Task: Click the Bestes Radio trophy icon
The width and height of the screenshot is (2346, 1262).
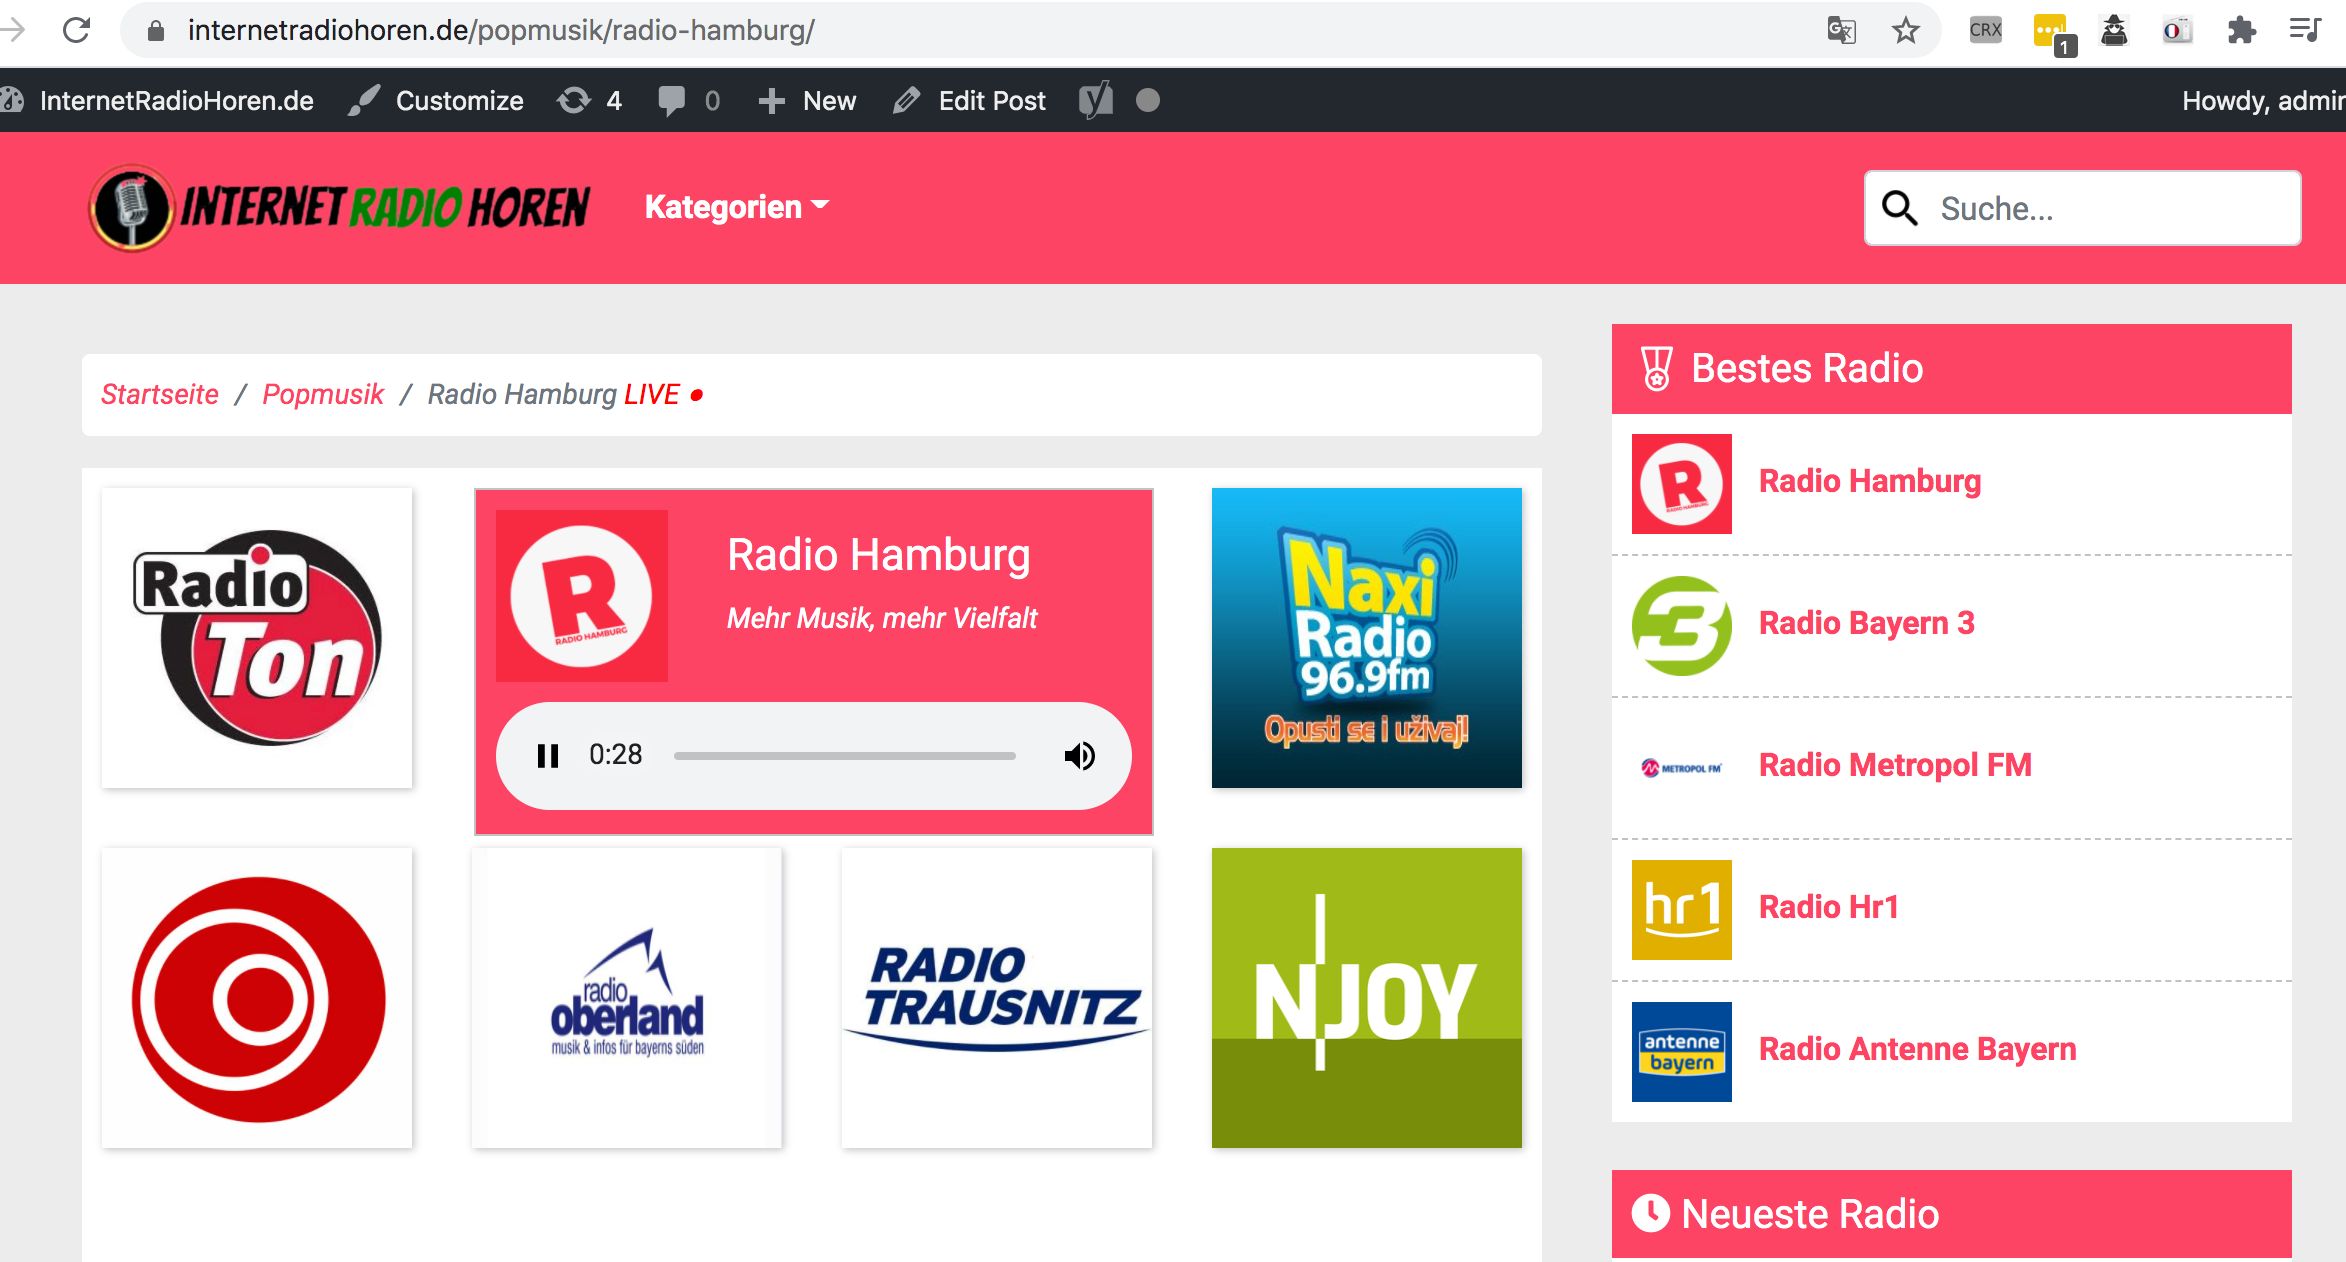Action: coord(1659,368)
